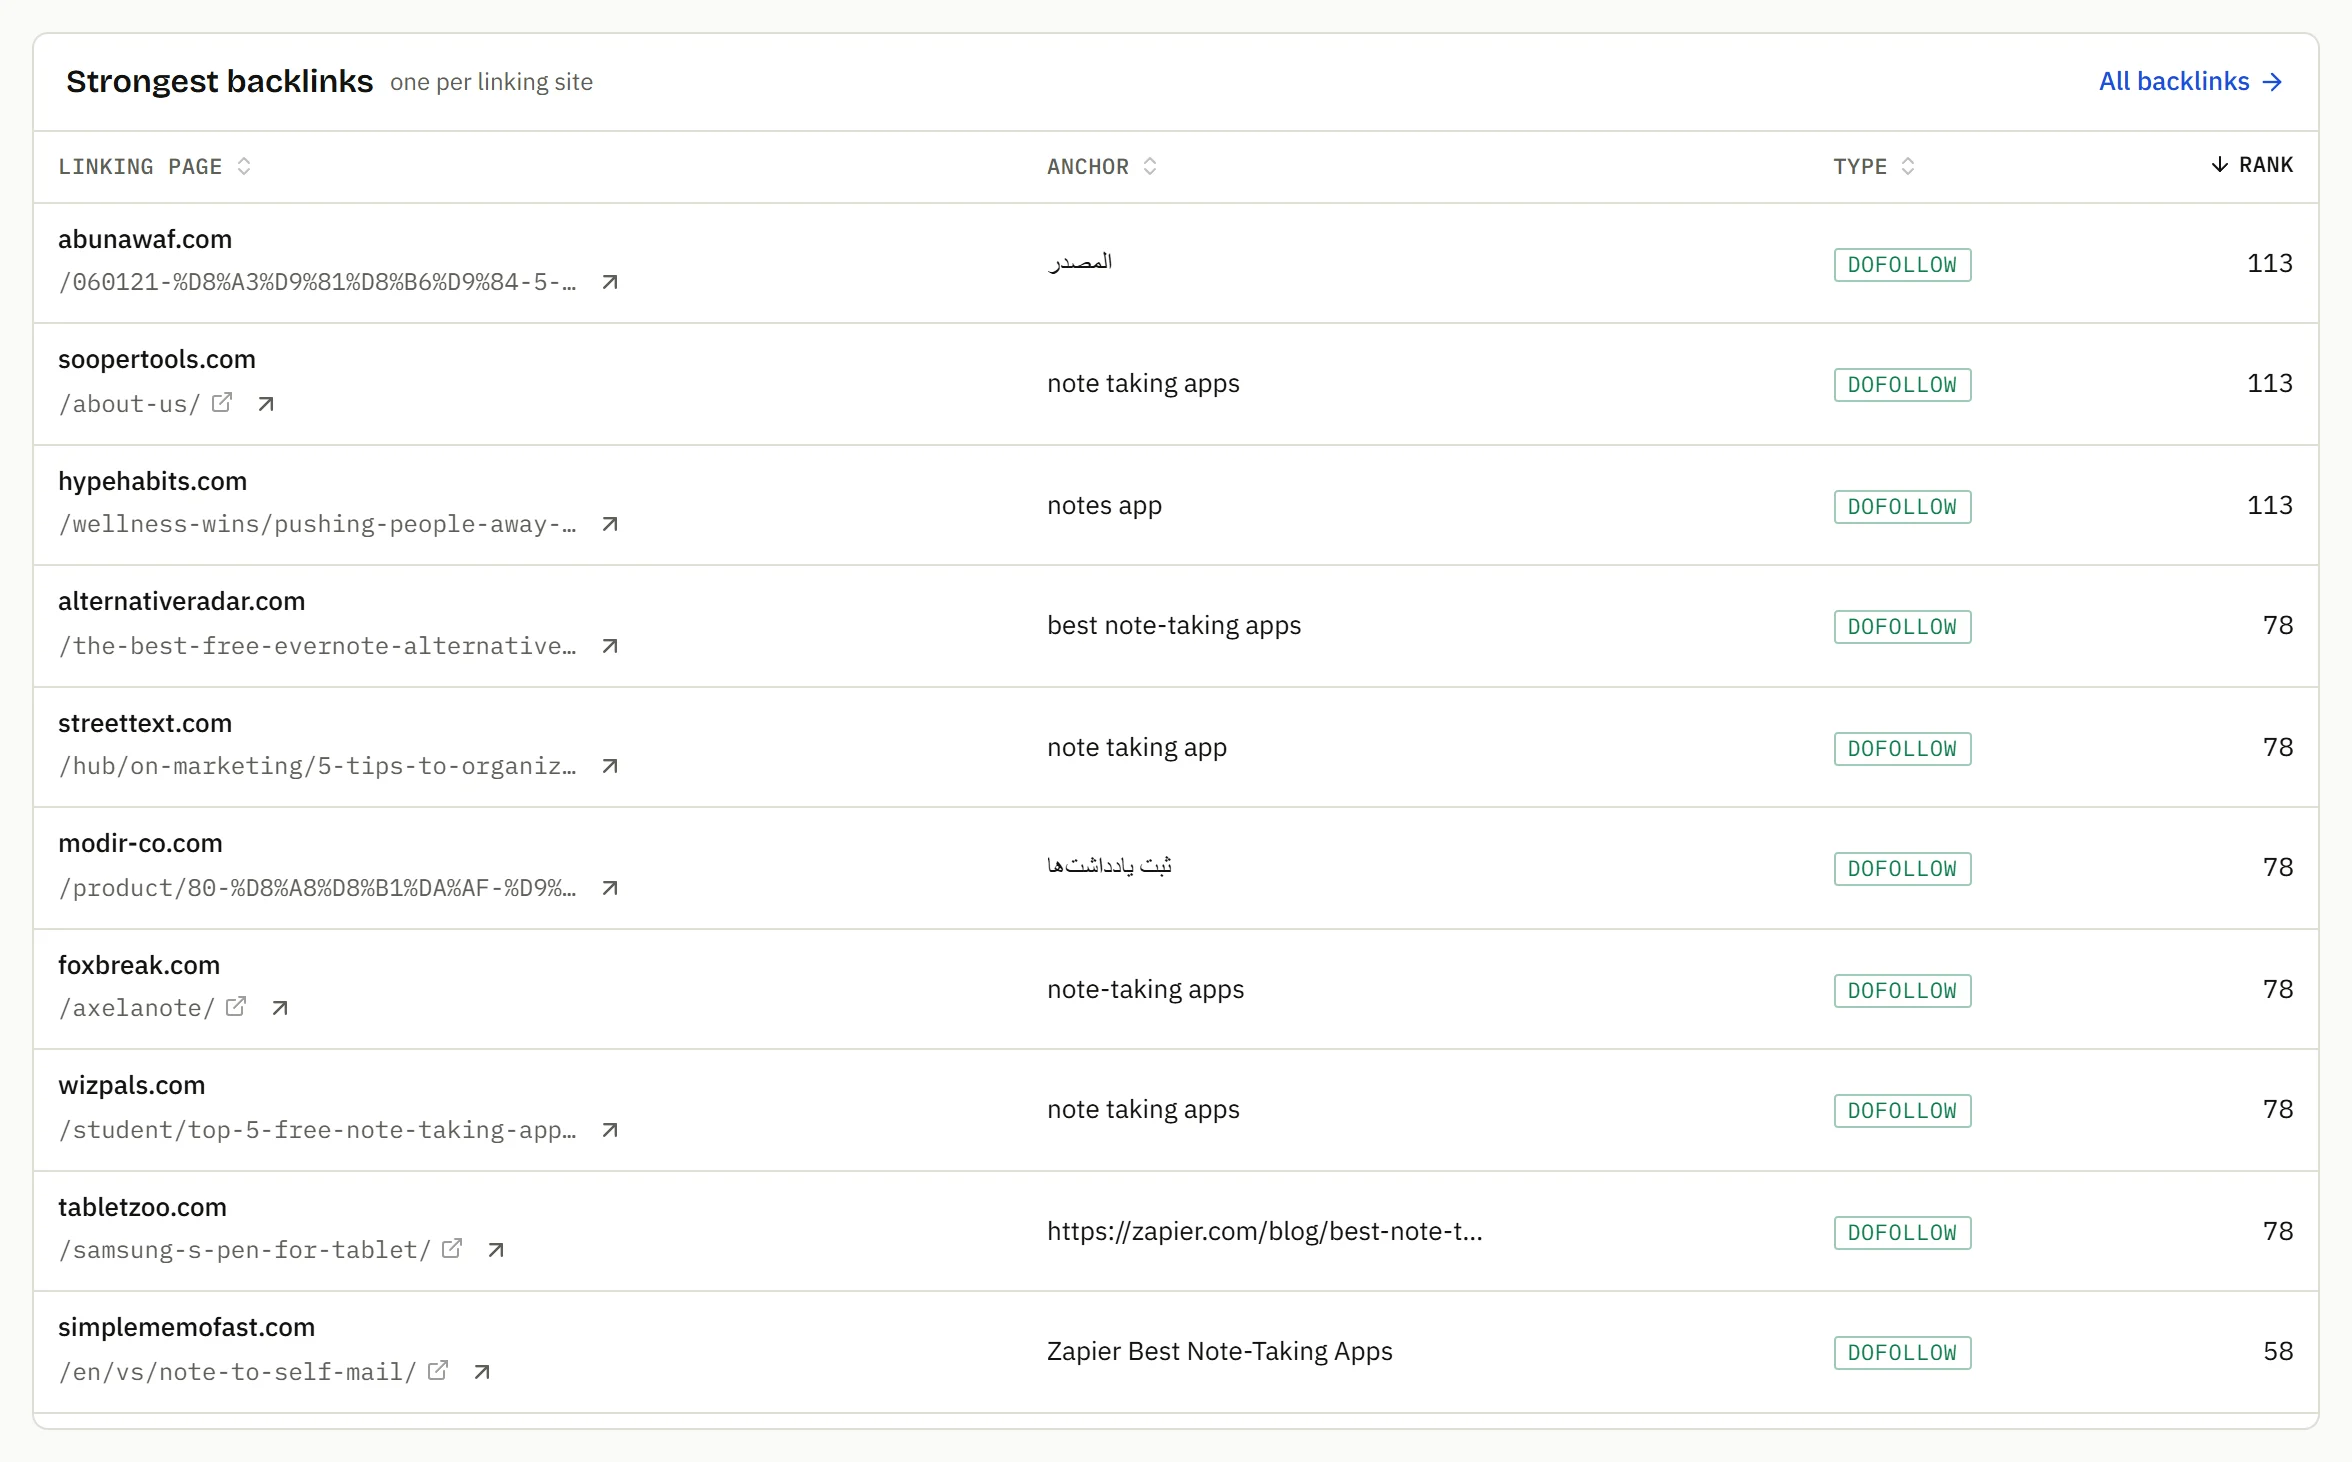Select abunawaf.com domain
Viewport: 2352px width, 1462px height.
pyautogui.click(x=145, y=239)
